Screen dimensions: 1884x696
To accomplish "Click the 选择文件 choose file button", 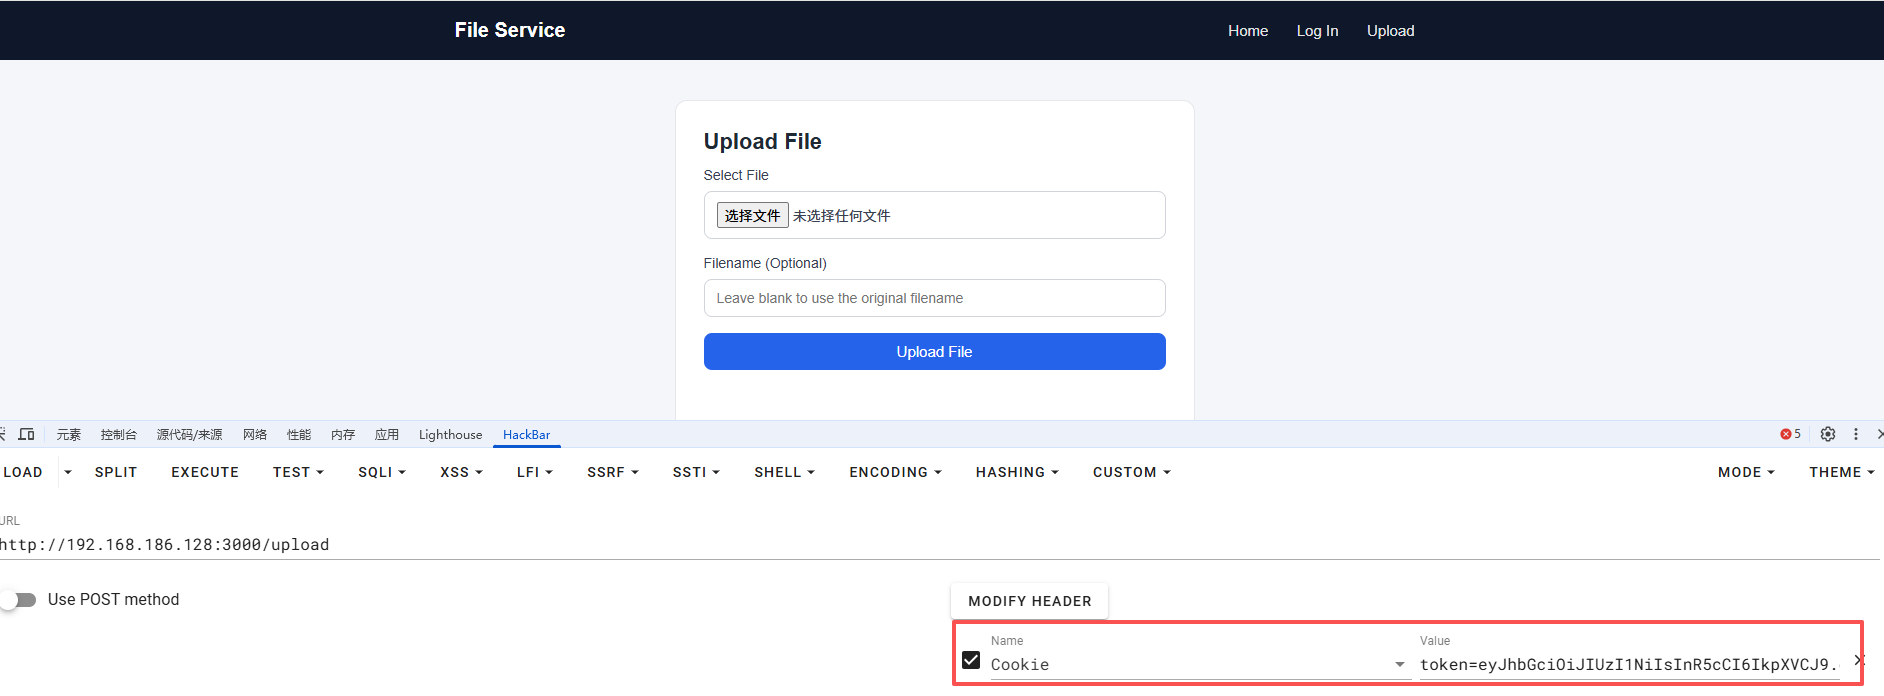I will [752, 215].
